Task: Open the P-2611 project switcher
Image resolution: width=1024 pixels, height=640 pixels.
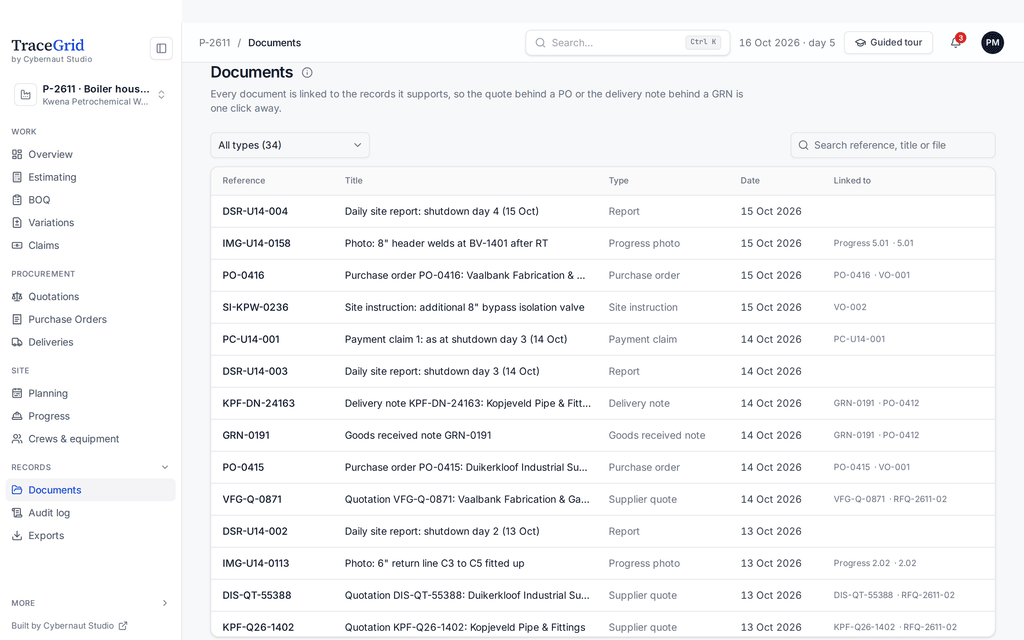Action: [91, 95]
